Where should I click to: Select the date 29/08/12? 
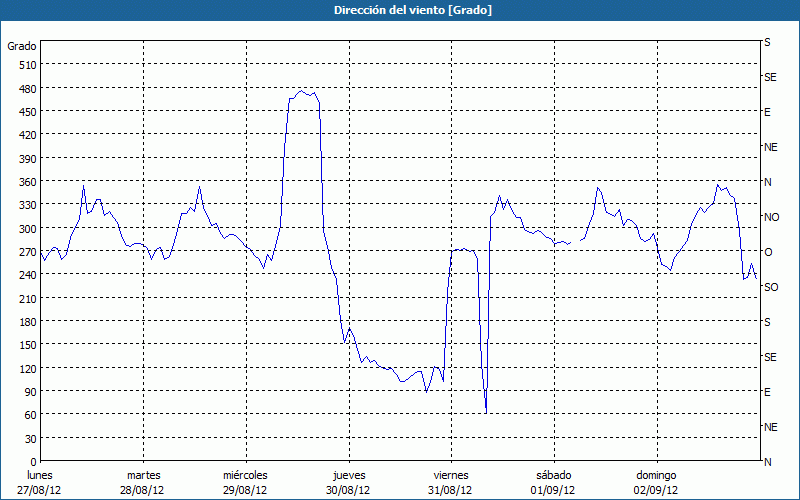[245, 490]
